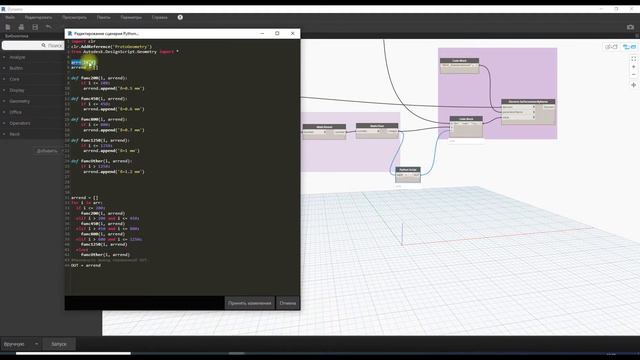Open the Help menu

pyautogui.click(x=160, y=18)
